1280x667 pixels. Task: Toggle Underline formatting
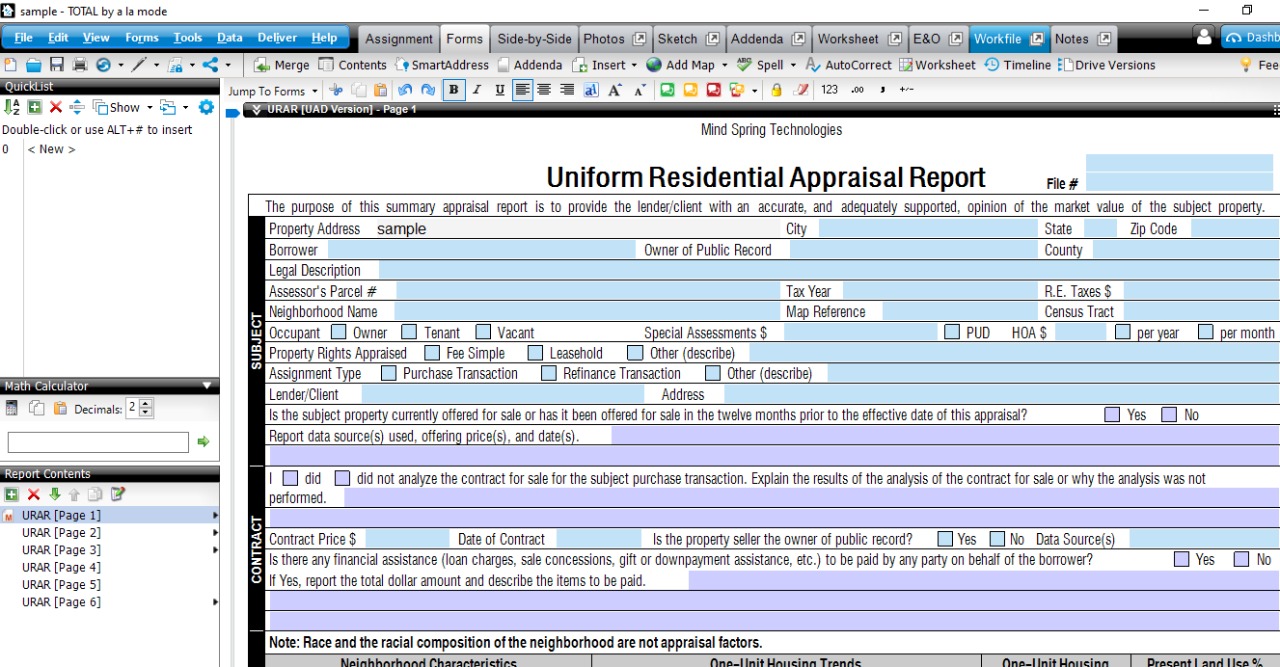coord(500,90)
